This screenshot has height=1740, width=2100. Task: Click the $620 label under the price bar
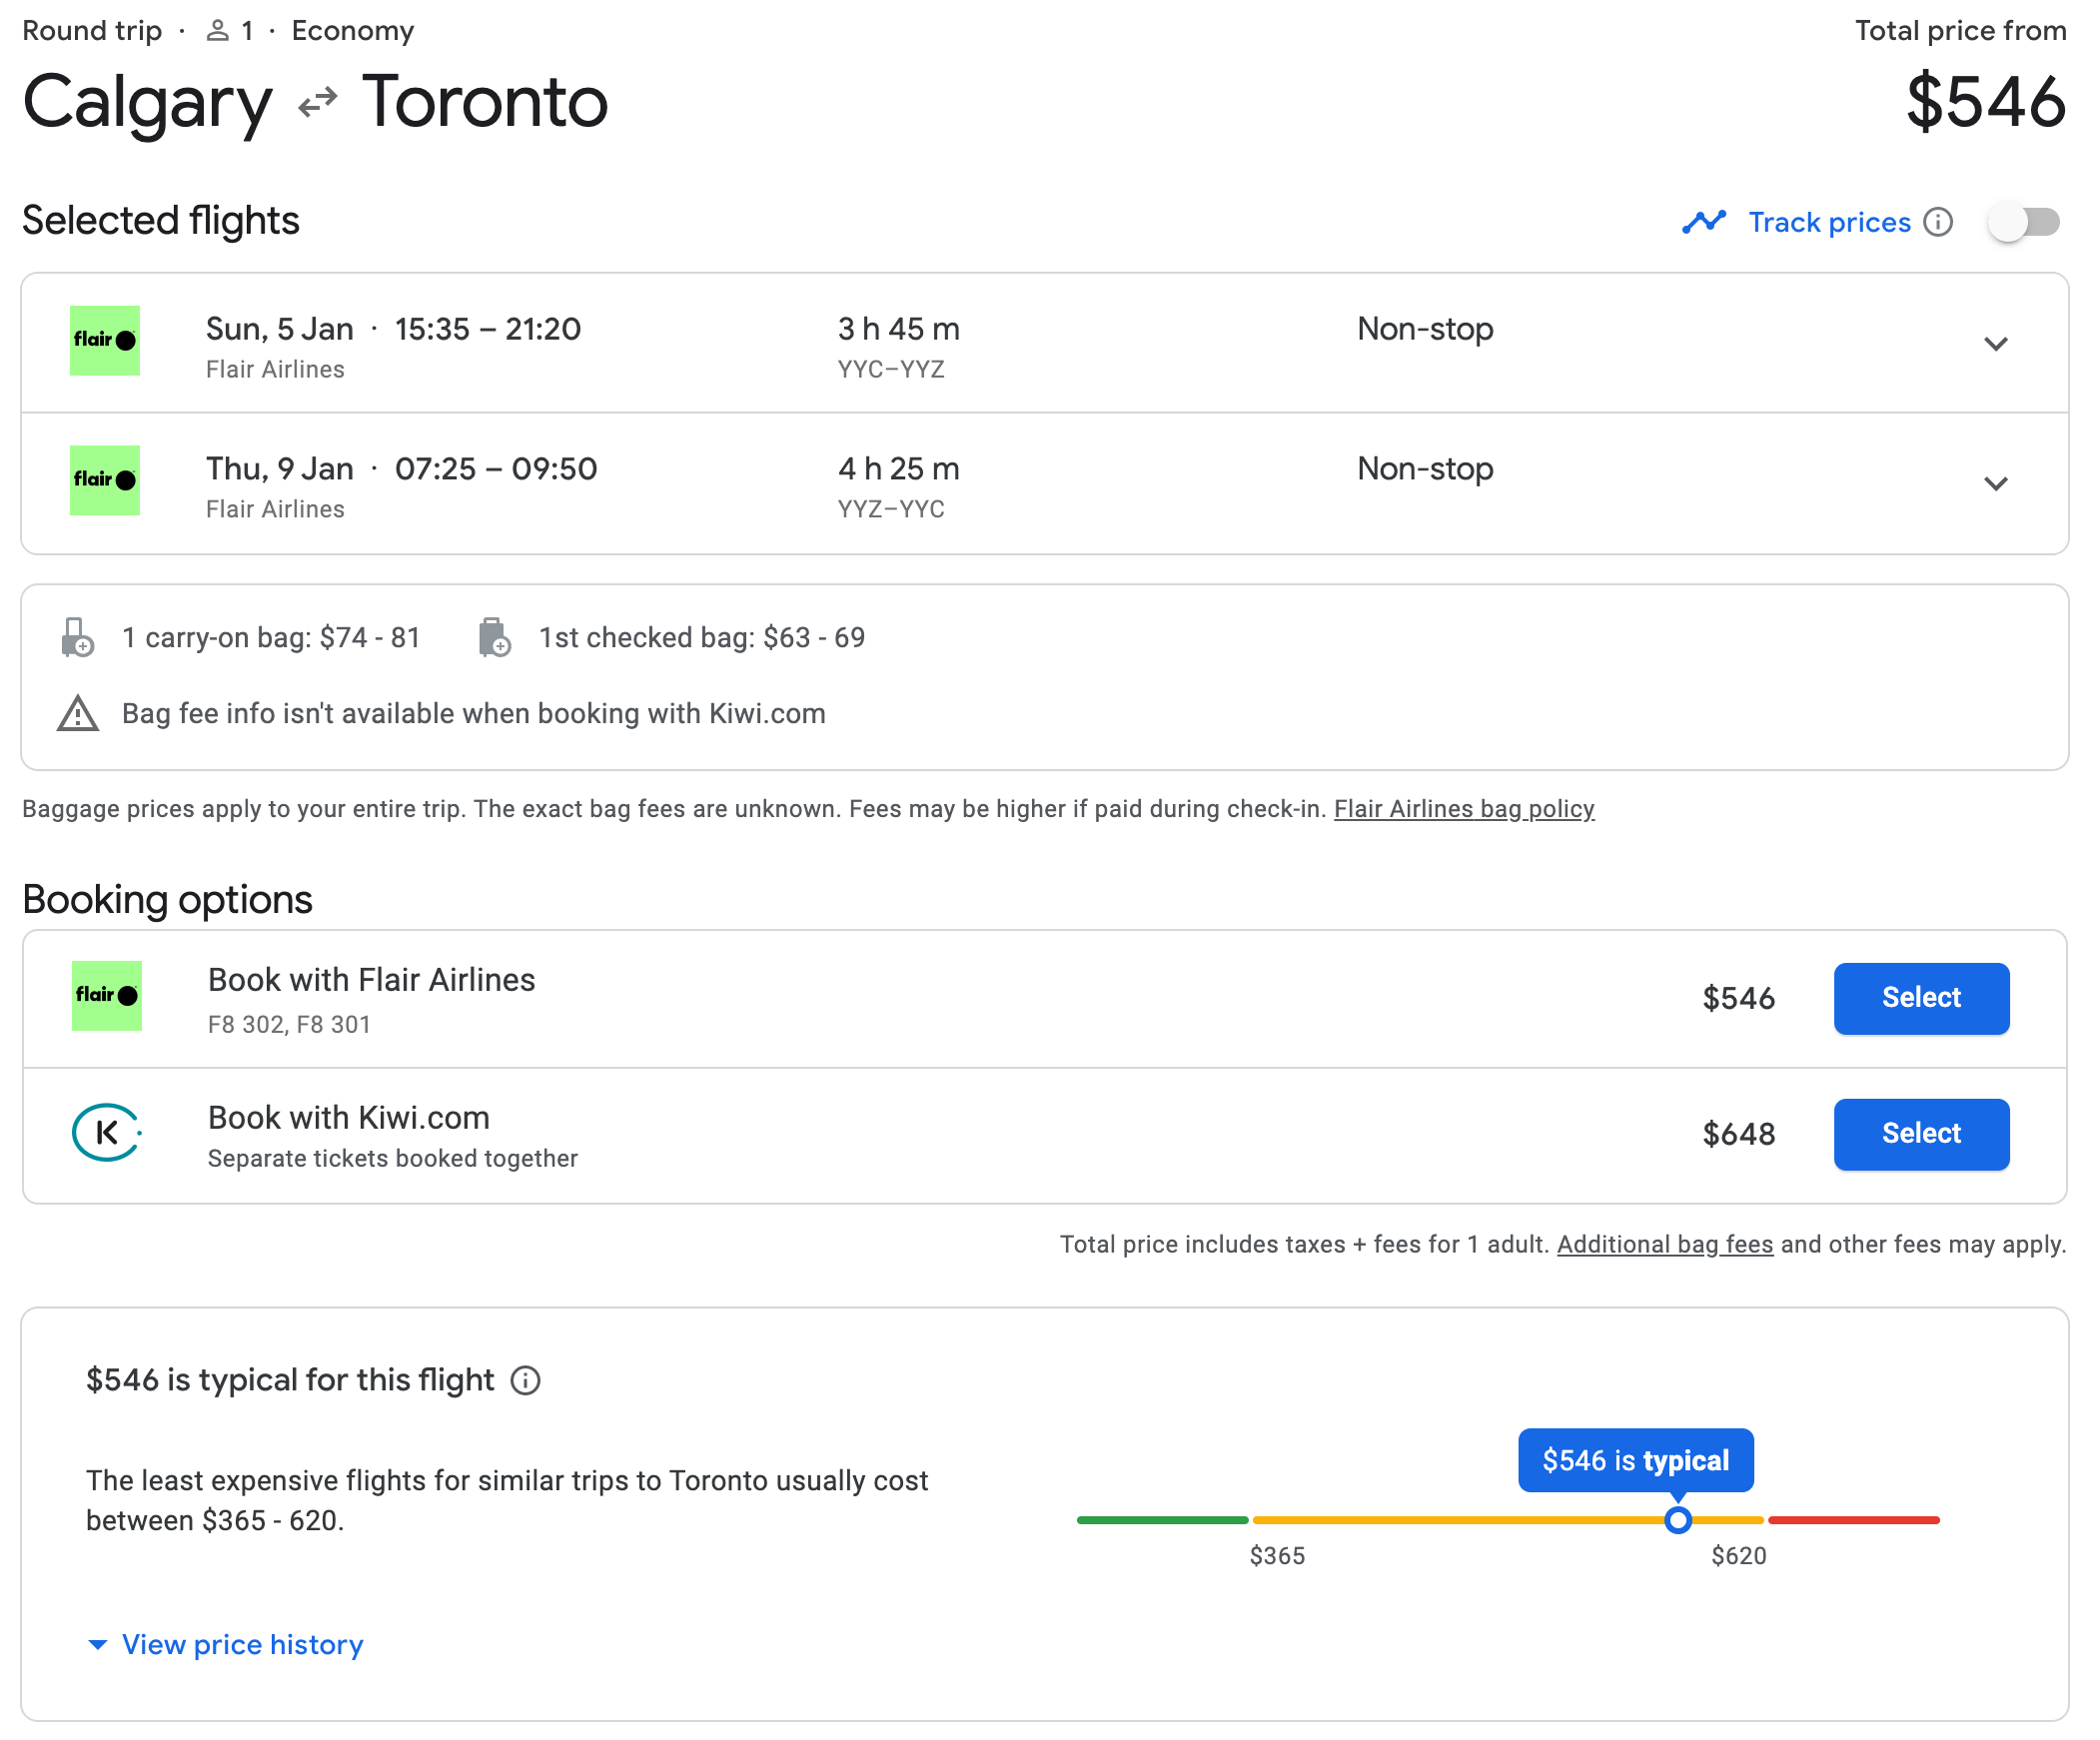coord(1739,1555)
